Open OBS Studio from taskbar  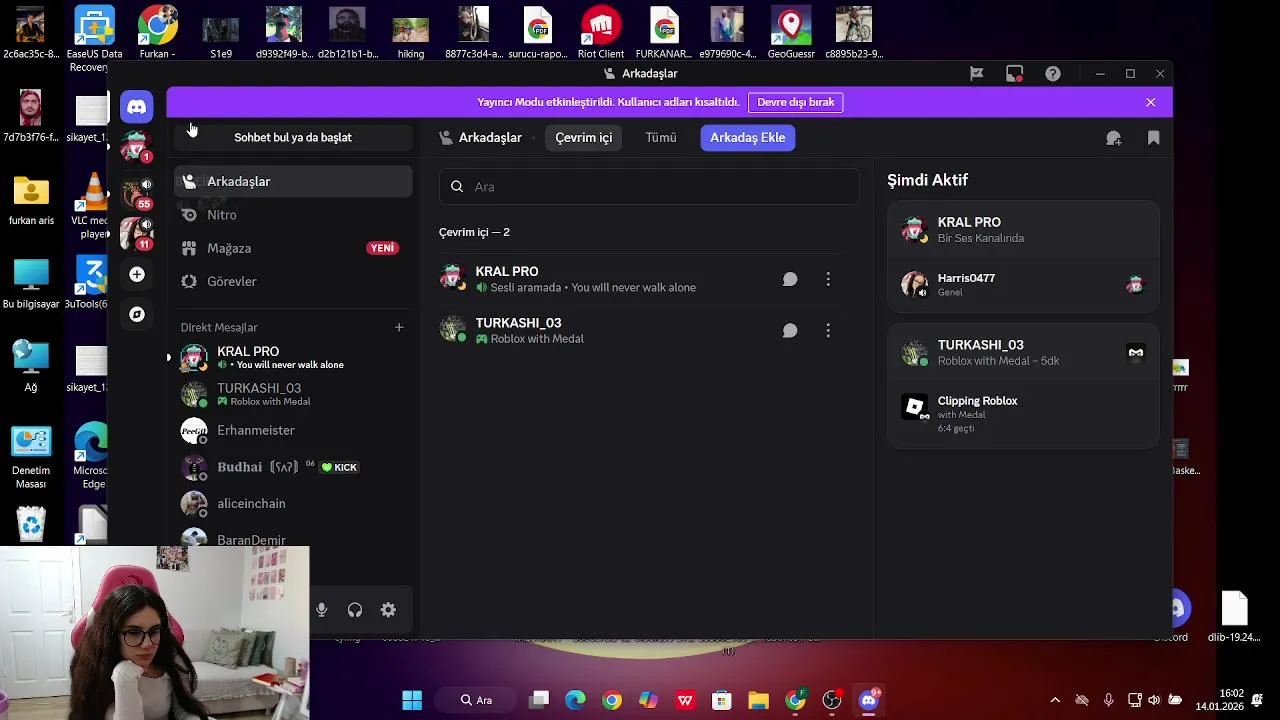[x=832, y=700]
